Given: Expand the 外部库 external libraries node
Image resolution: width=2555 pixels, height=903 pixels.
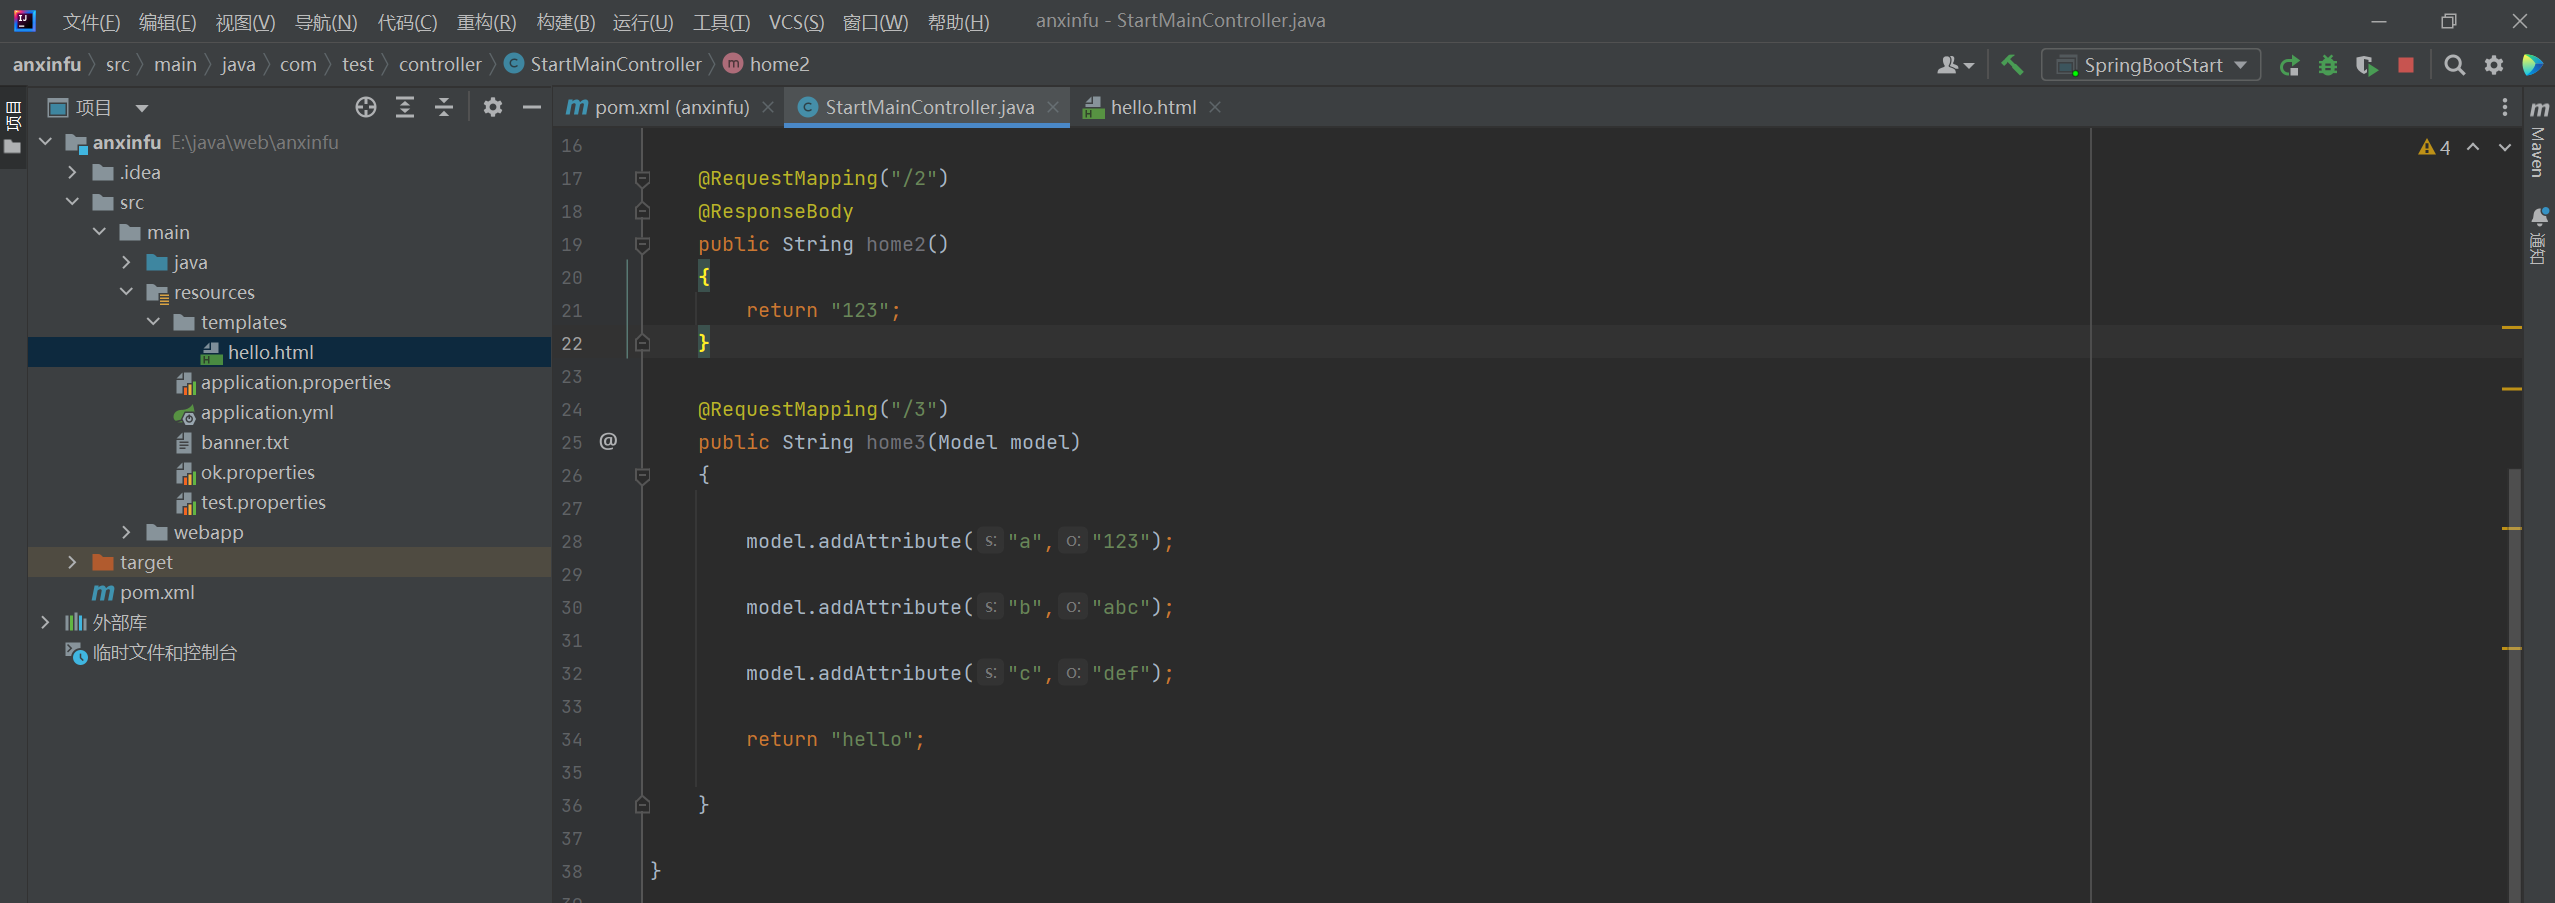Looking at the screenshot, I should (x=45, y=622).
